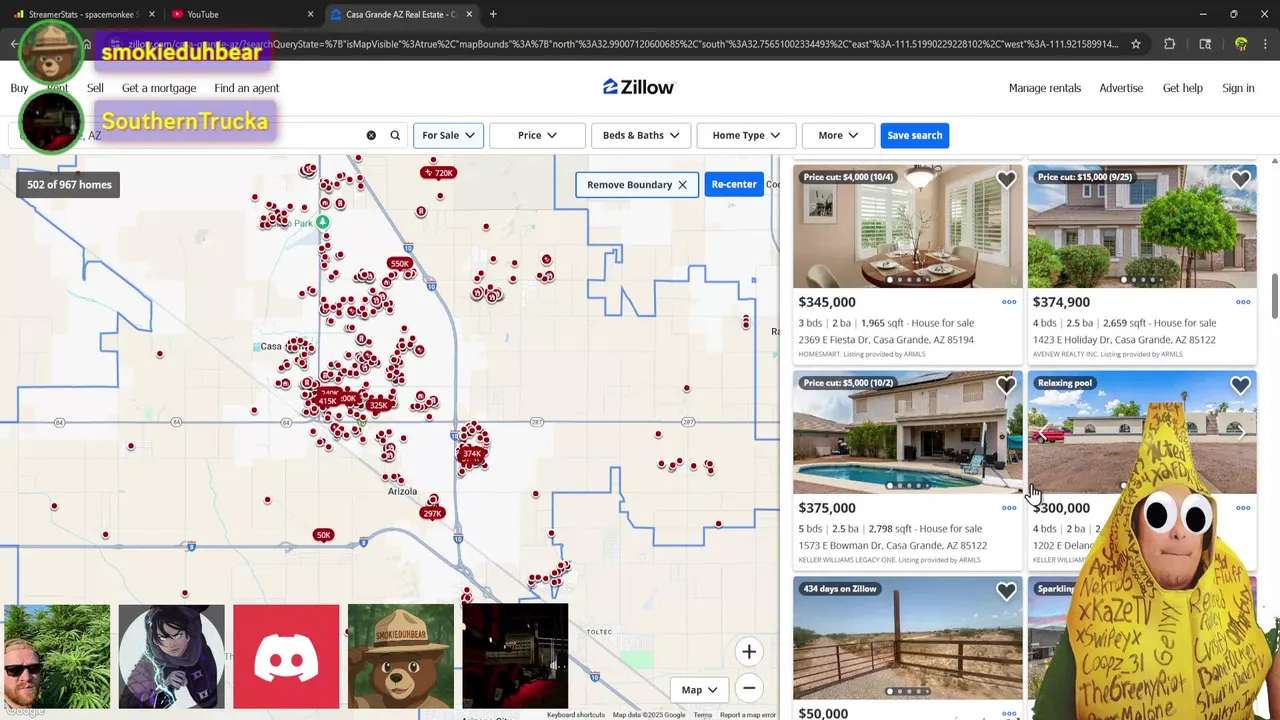The image size is (1280, 720).
Task: Click the Re-center map button
Action: pos(734,184)
